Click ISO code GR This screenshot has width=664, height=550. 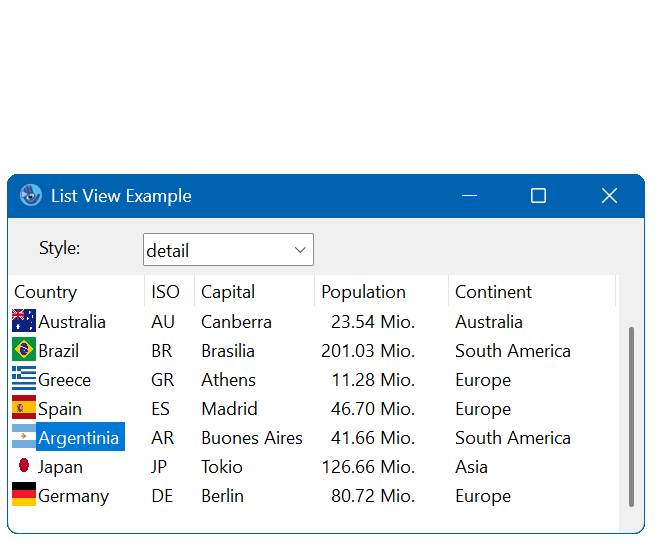pyautogui.click(x=163, y=380)
